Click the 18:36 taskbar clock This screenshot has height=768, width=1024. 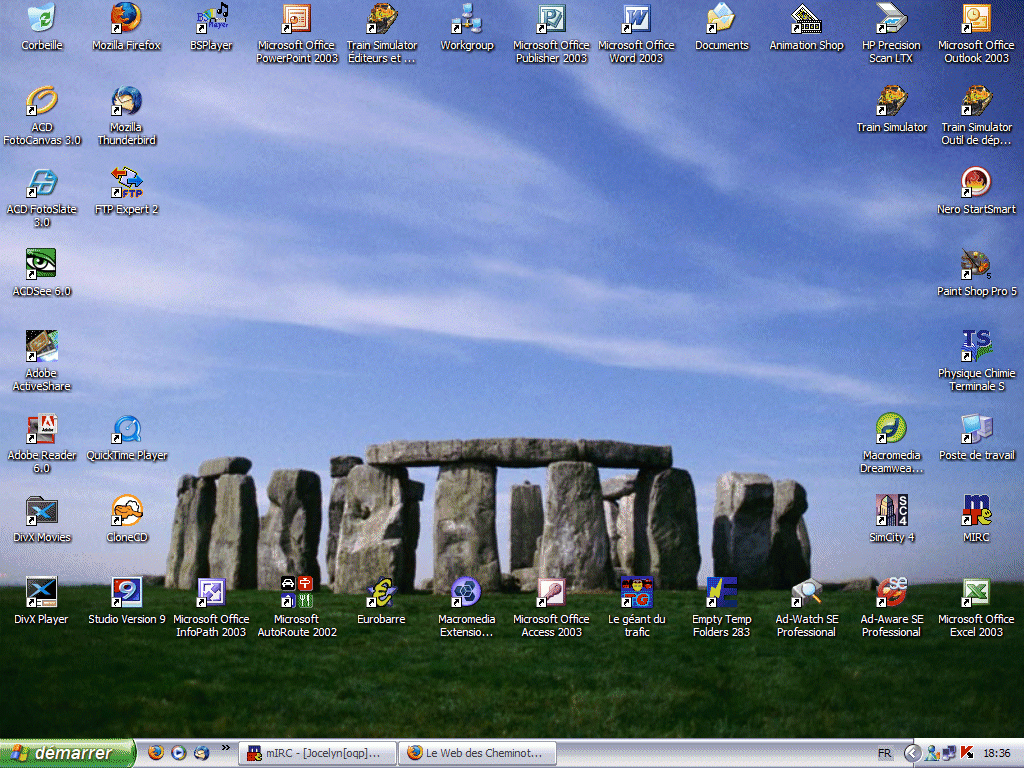click(x=997, y=754)
